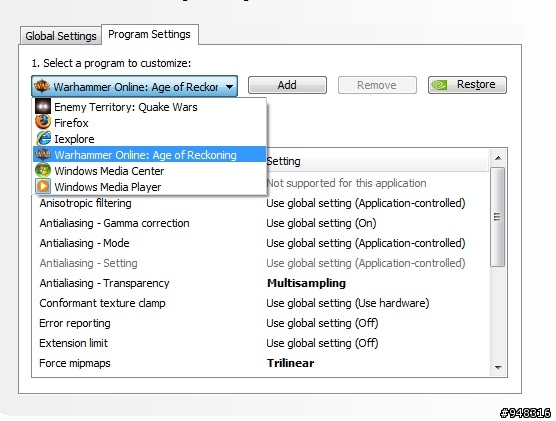Click the Windows Media Center icon
The height and width of the screenshot is (421, 556).
tap(43, 170)
